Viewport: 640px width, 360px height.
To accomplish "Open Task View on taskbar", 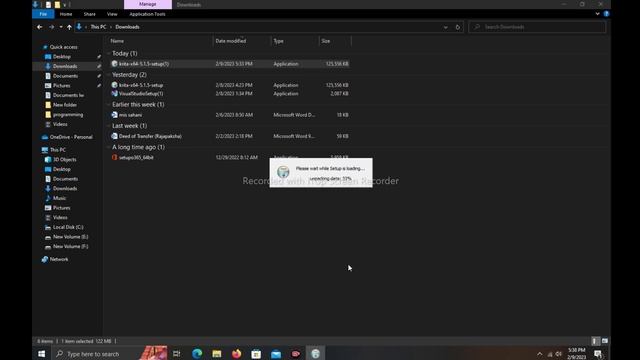I will (177, 353).
